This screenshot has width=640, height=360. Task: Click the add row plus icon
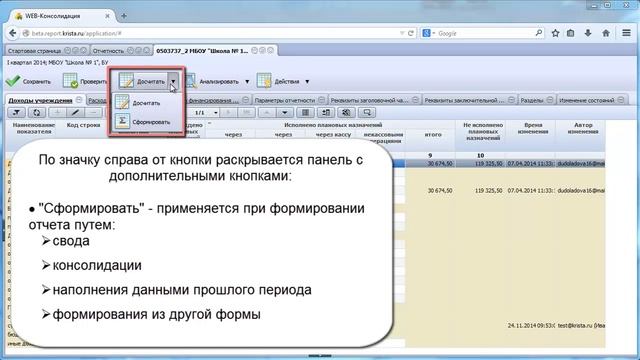coord(57,112)
